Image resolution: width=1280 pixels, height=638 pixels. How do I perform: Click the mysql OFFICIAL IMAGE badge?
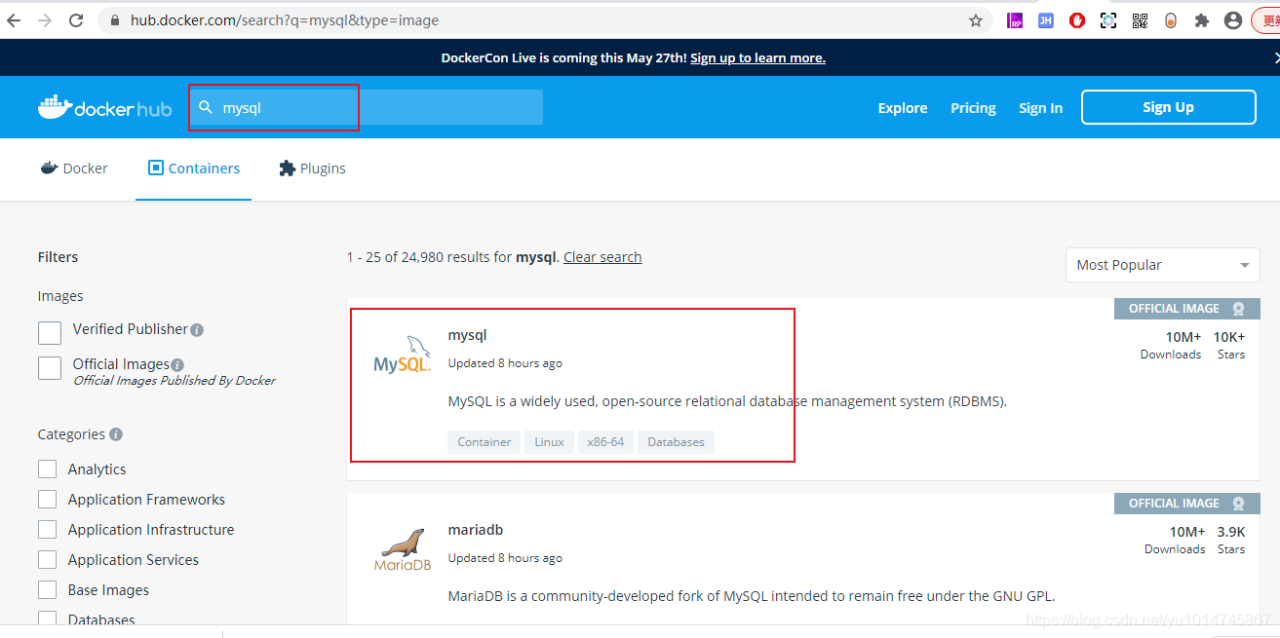[1187, 309]
